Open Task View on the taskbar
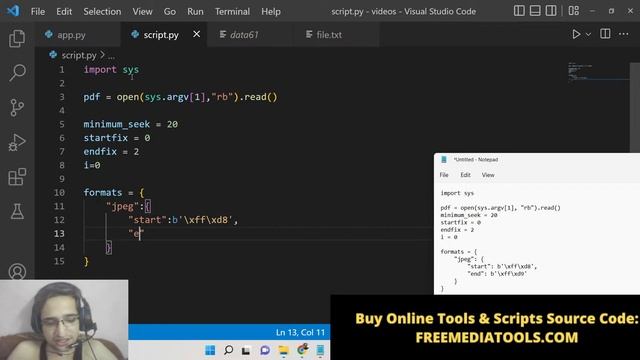The height and width of the screenshot is (360, 640). (x=246, y=351)
